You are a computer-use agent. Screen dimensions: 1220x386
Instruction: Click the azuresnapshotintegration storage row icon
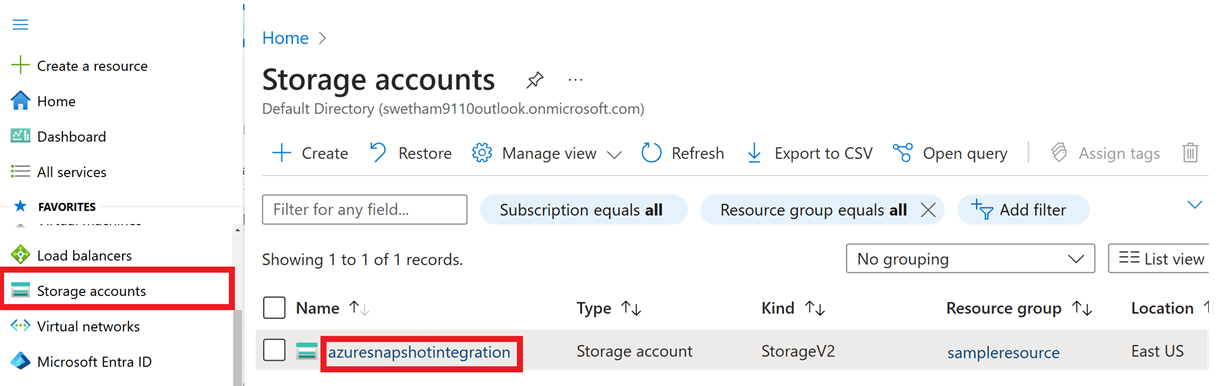[307, 352]
